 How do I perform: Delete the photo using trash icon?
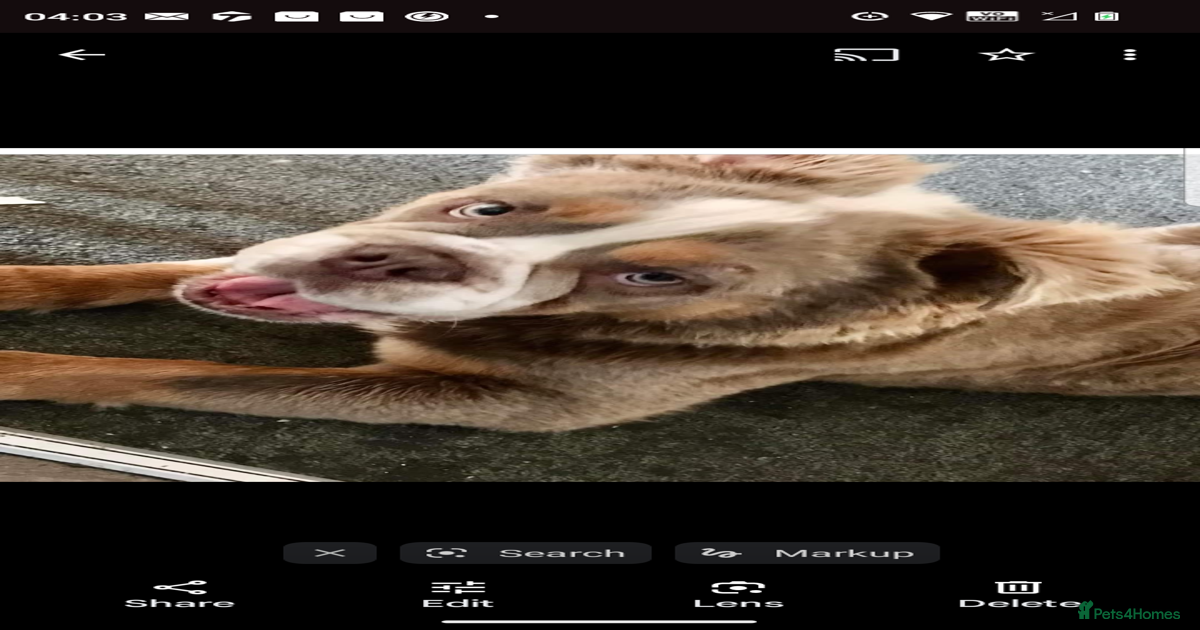coord(1018,595)
